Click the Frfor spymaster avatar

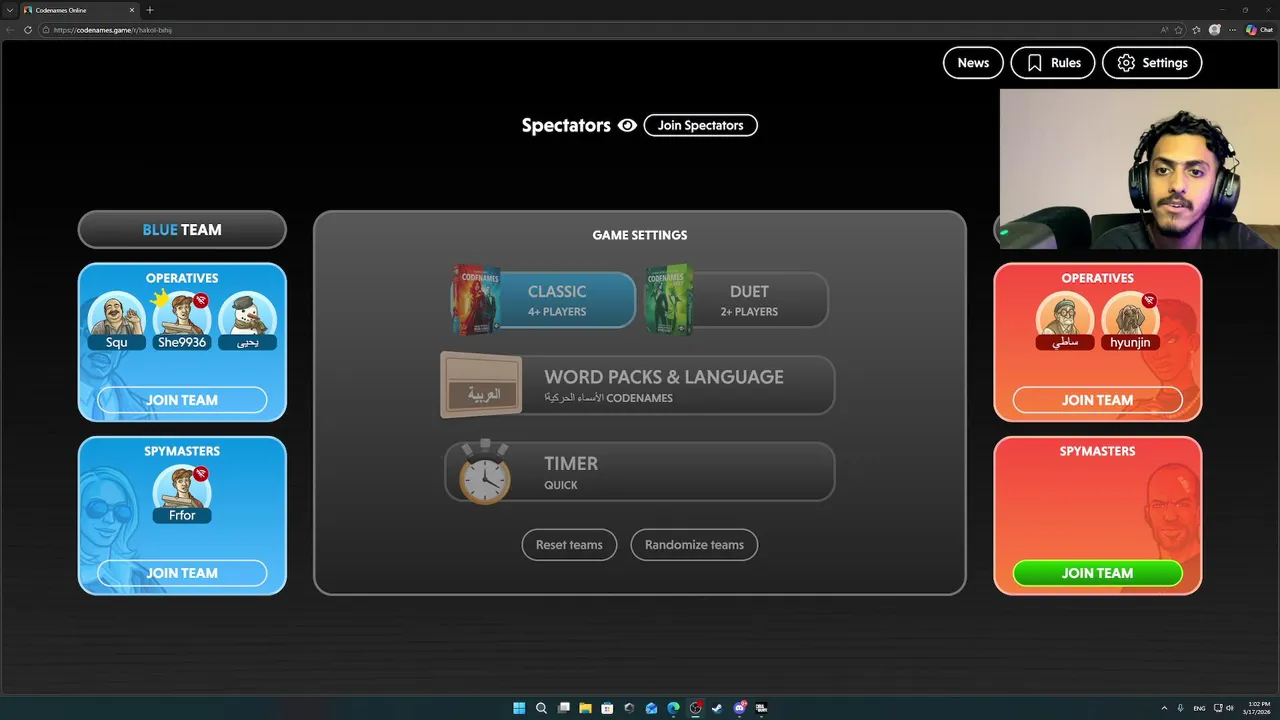point(182,493)
